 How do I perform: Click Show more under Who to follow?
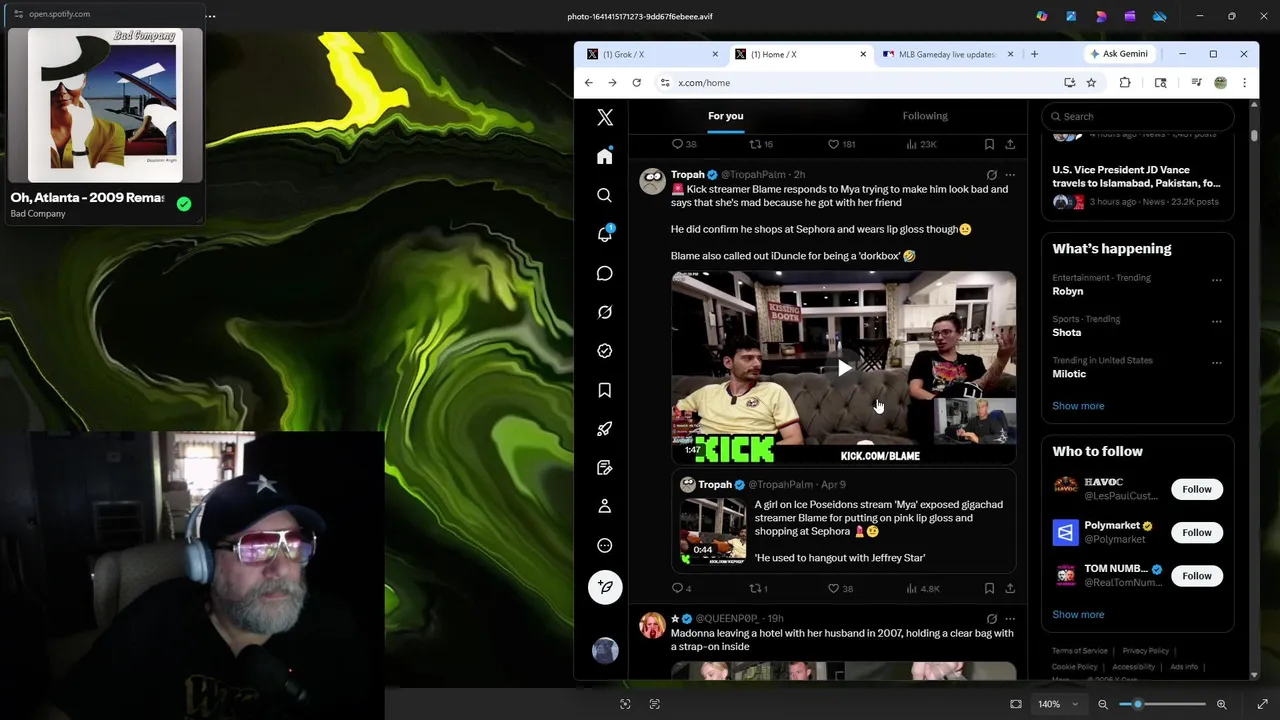[x=1078, y=615]
